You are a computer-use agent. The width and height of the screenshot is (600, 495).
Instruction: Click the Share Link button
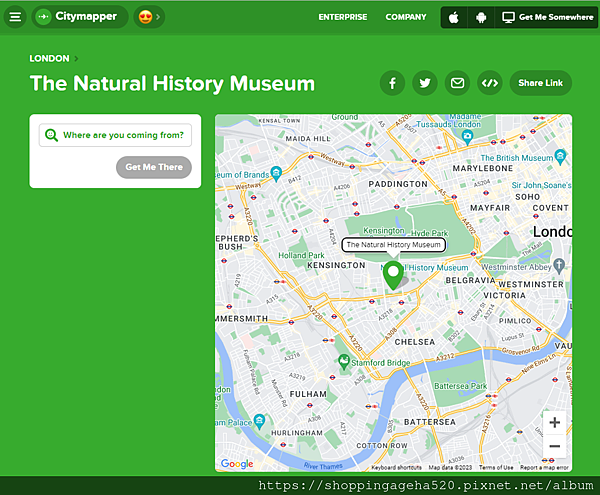point(541,83)
